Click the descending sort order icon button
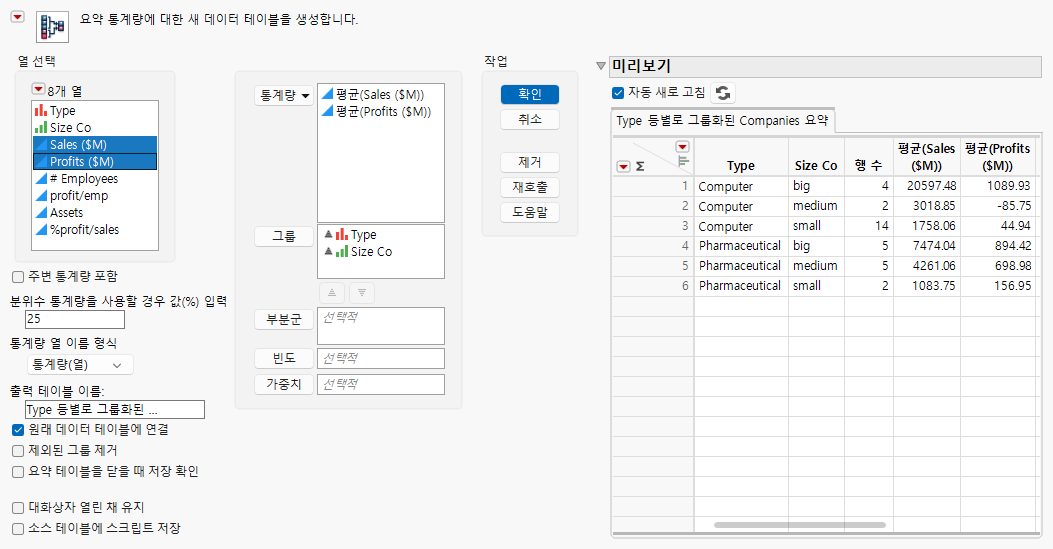1053x549 pixels. tap(362, 293)
